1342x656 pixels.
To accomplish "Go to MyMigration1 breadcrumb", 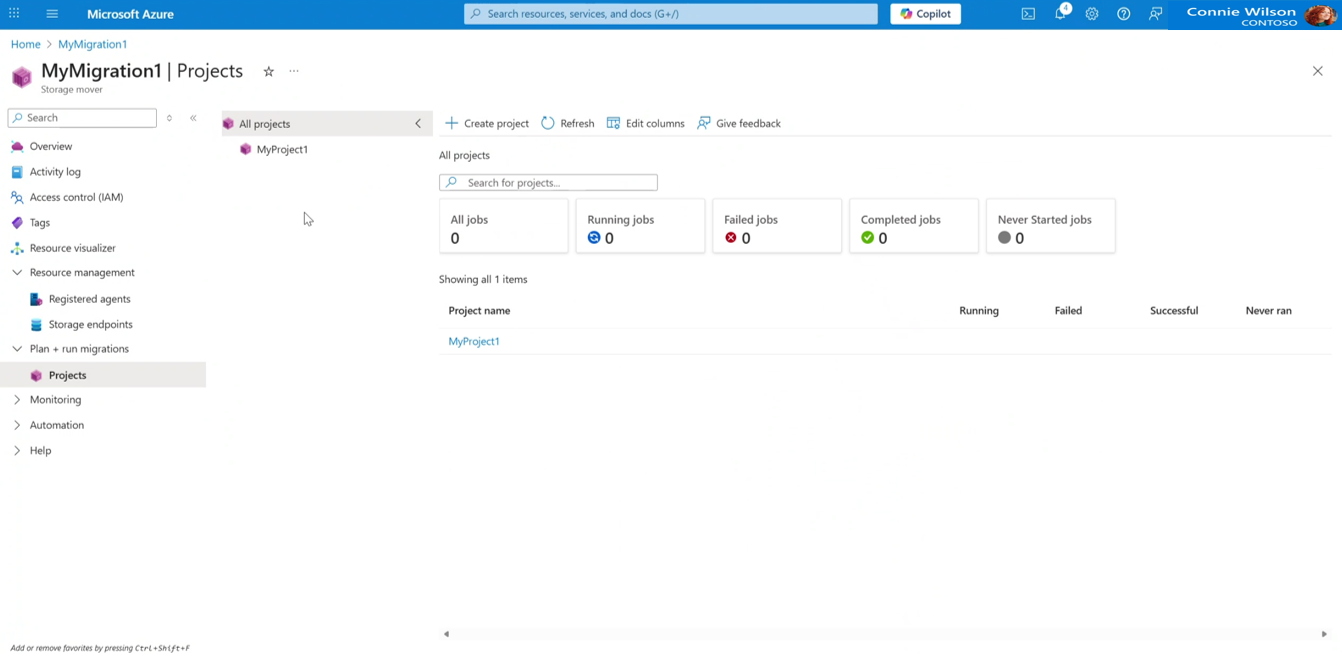I will (92, 44).
